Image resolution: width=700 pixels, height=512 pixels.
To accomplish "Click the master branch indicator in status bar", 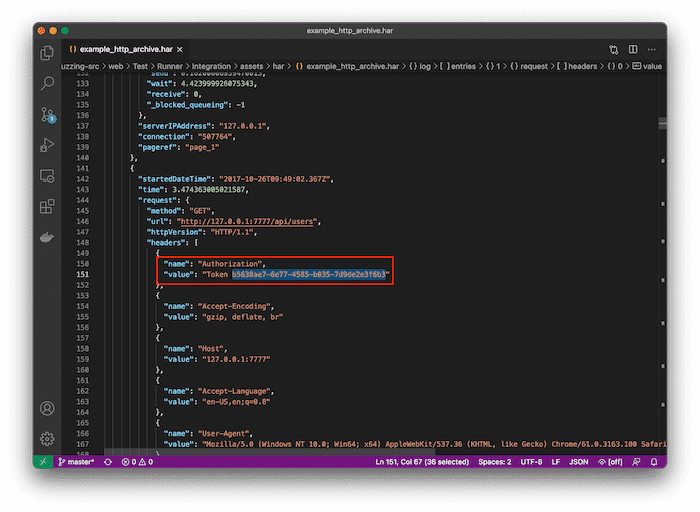I will 76,462.
